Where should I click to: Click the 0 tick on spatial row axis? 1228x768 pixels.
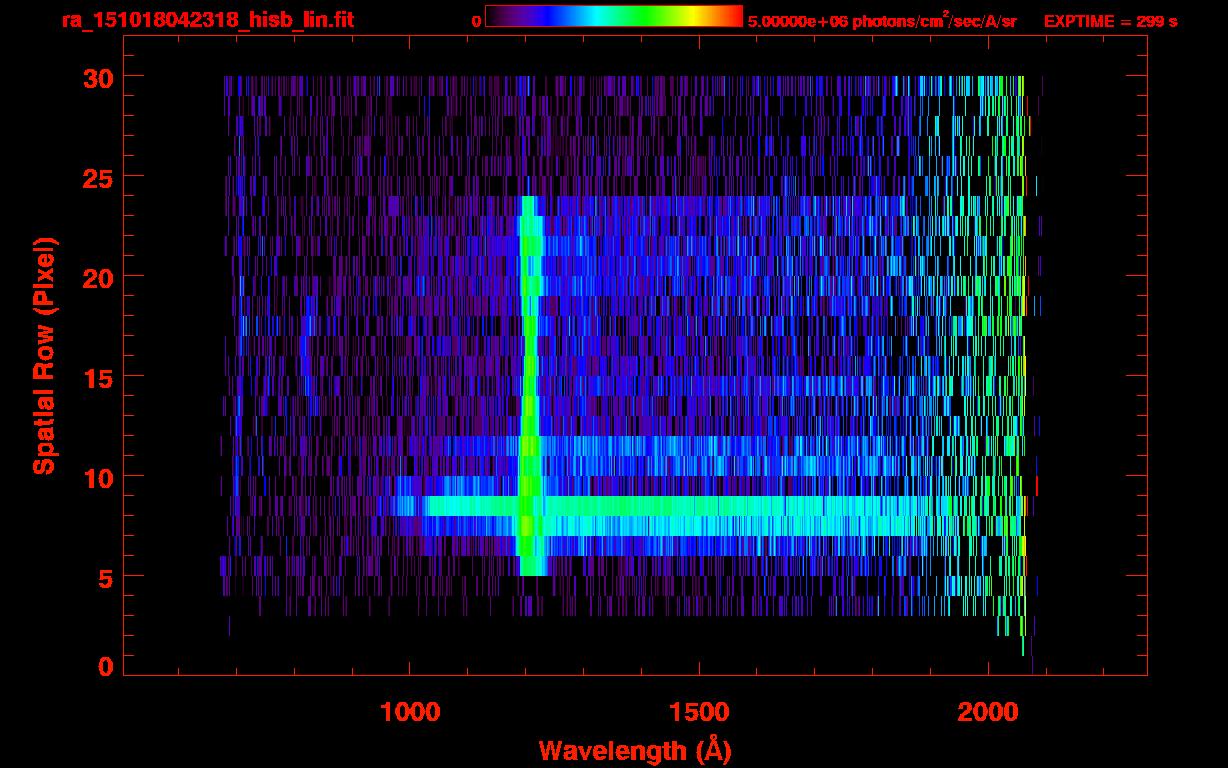click(x=103, y=667)
